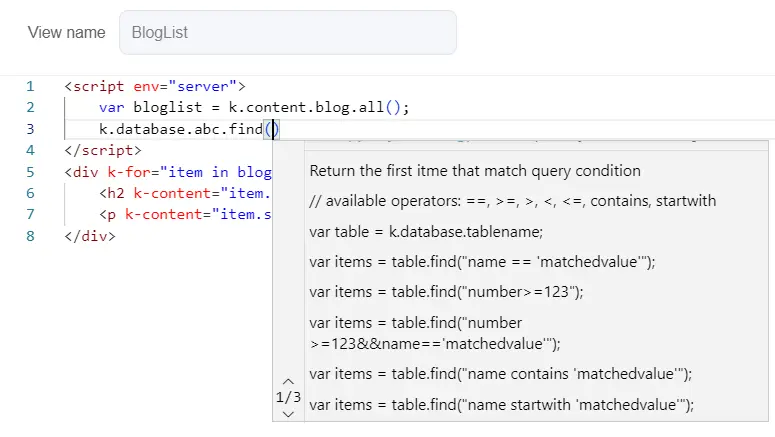775x437 pixels.
Task: Click the 'name startwith' example line
Action: tap(501, 404)
